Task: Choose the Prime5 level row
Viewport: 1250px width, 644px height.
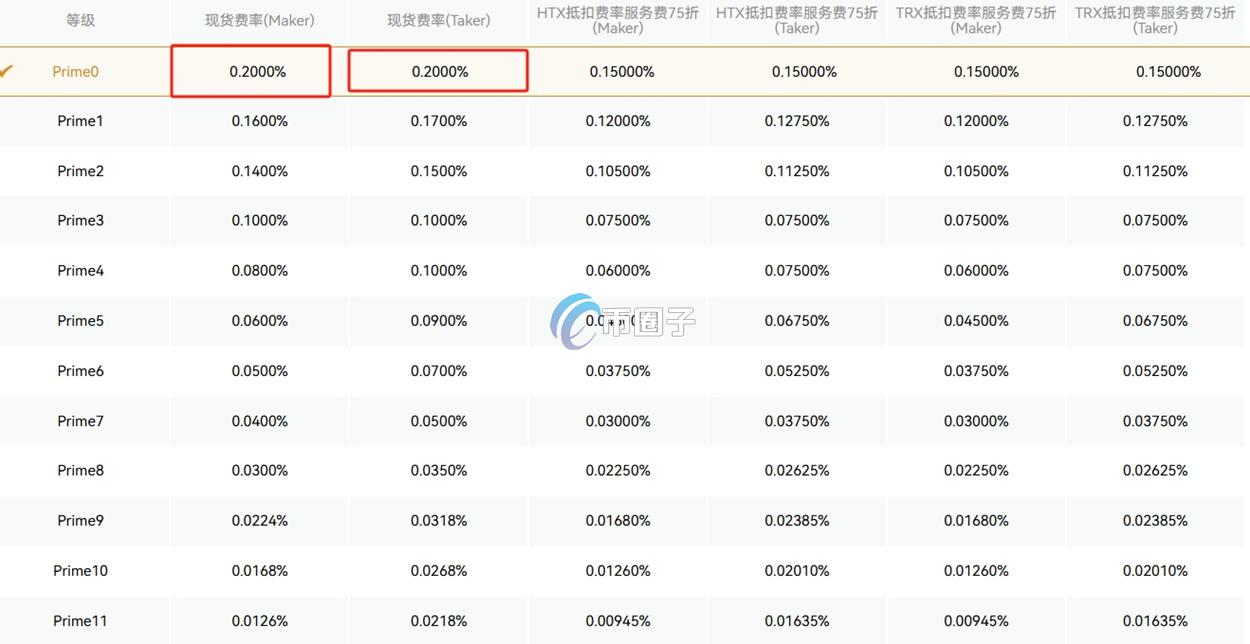Action: [80, 321]
